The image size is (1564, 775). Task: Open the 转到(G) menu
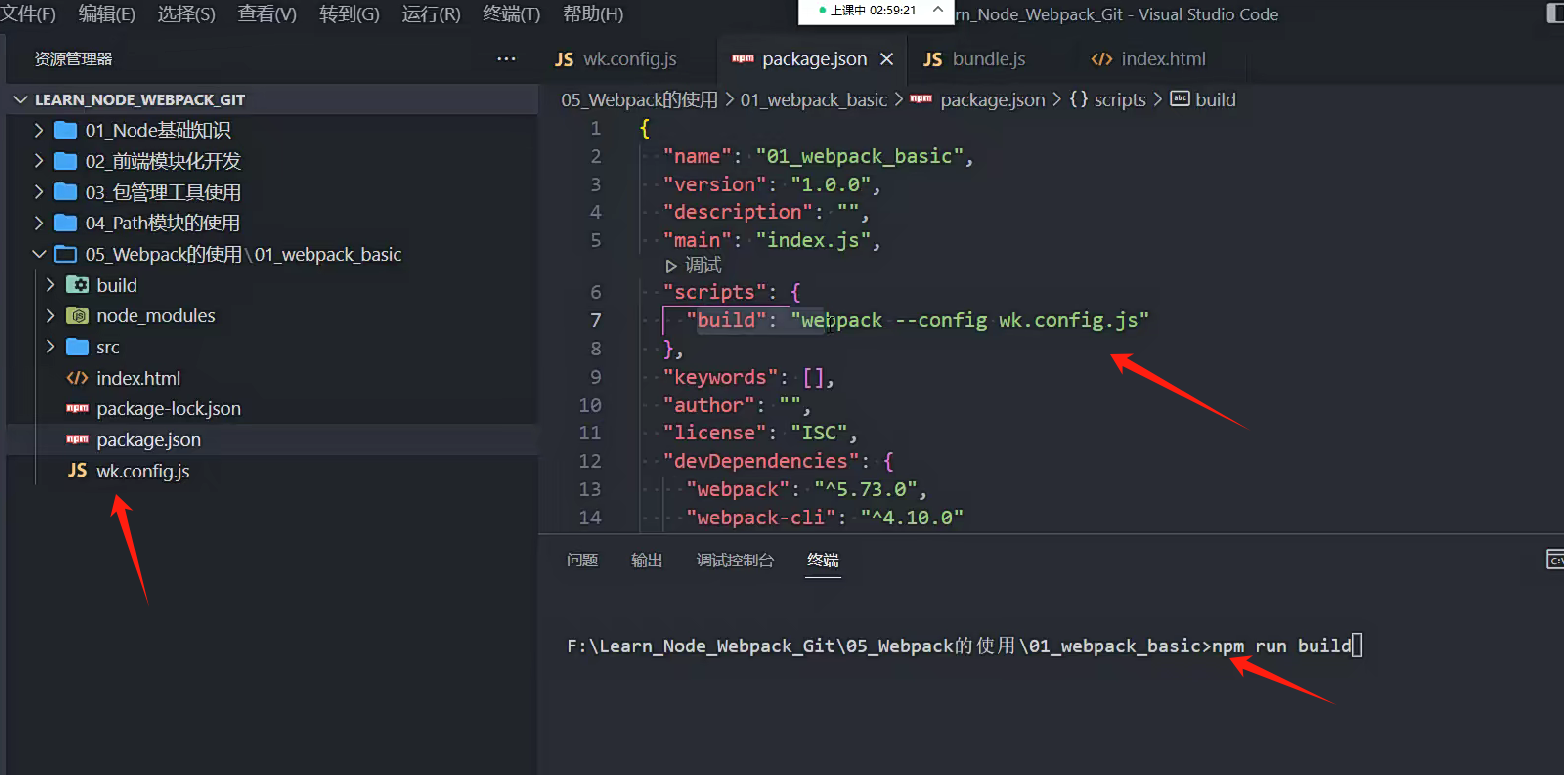(349, 14)
